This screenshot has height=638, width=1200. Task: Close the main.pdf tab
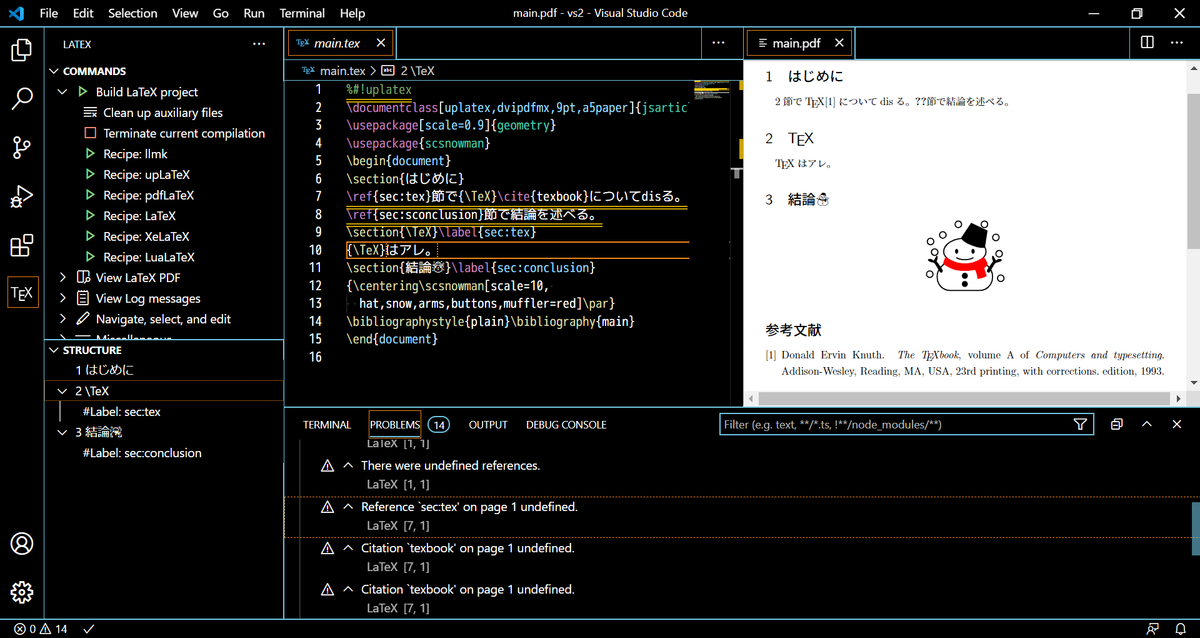[x=840, y=43]
